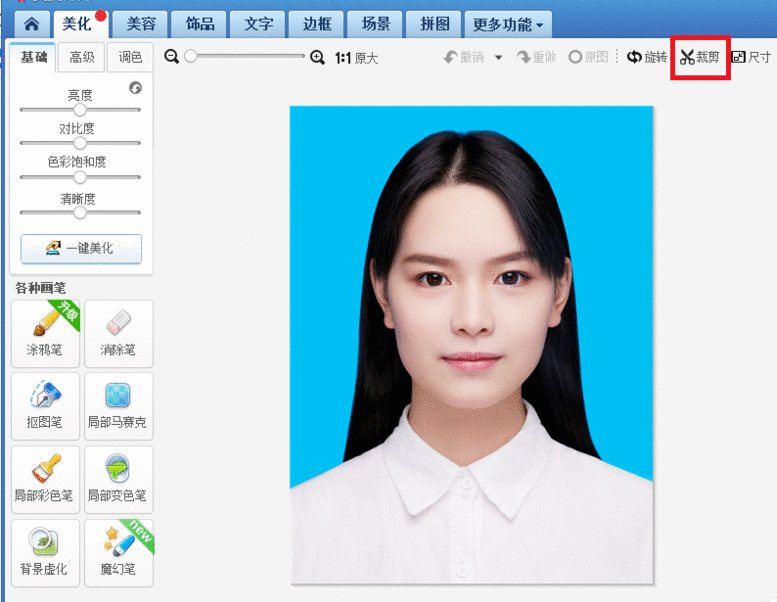Screen dimensions: 777x602
Task: Switch to the 场景 tab
Action: click(x=375, y=24)
